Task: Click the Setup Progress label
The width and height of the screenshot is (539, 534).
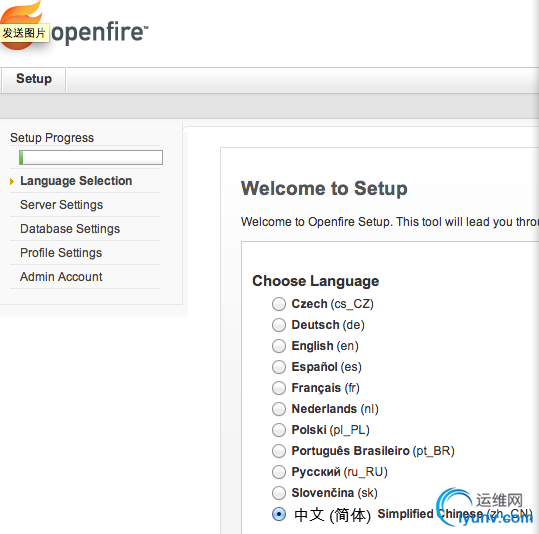Action: (52, 138)
